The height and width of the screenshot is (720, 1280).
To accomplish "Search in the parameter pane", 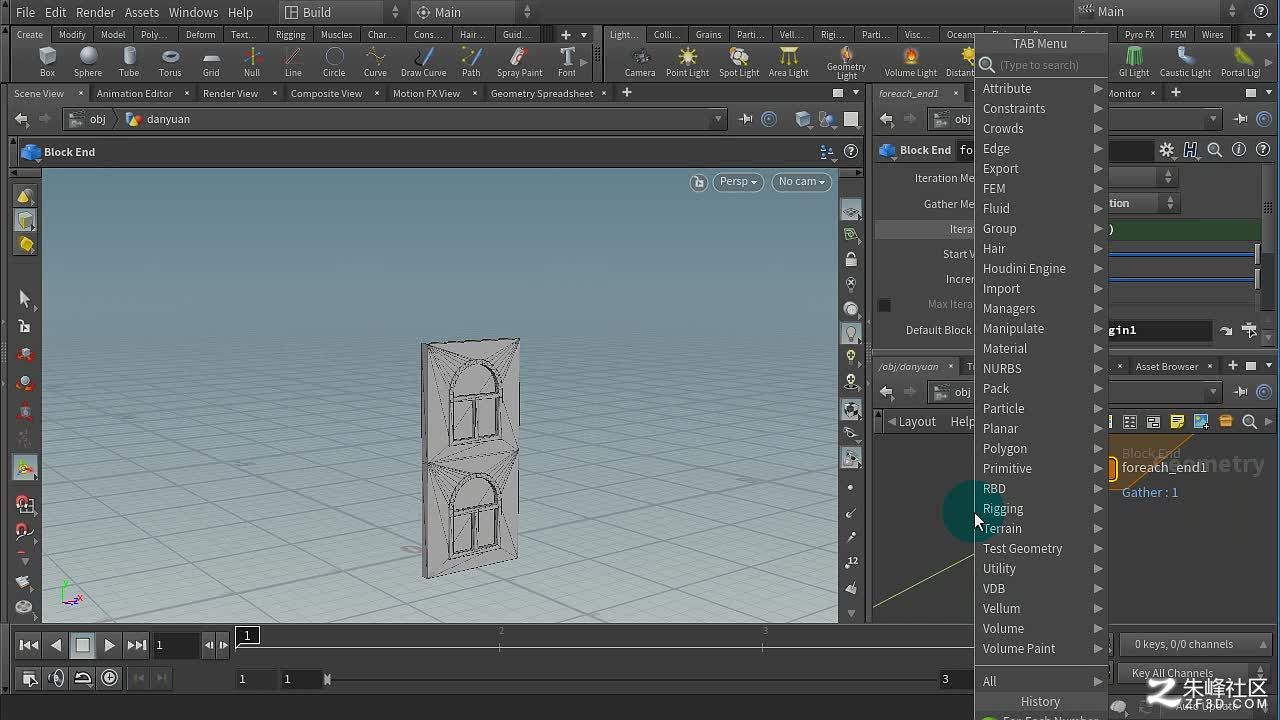I will click(1214, 150).
